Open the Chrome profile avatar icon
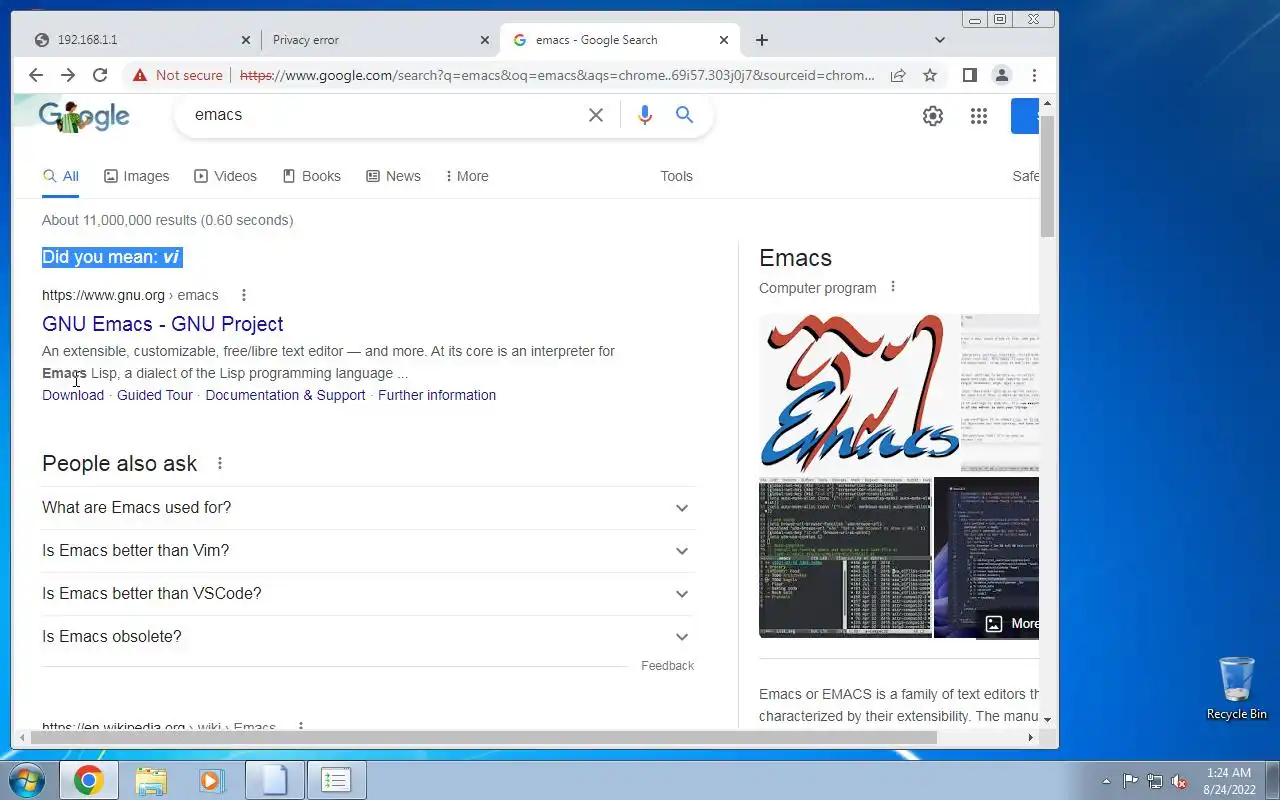 tap(1001, 75)
